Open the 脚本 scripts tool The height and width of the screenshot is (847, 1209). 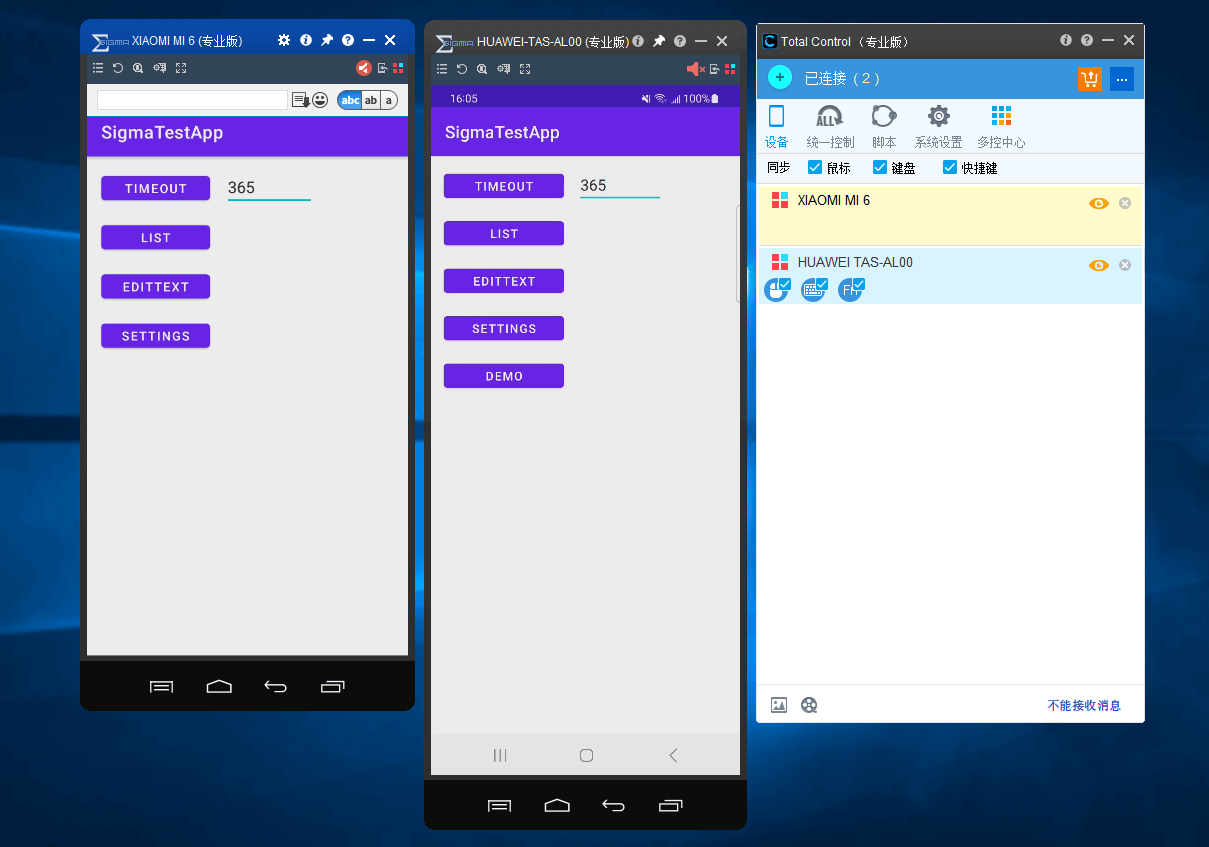884,127
